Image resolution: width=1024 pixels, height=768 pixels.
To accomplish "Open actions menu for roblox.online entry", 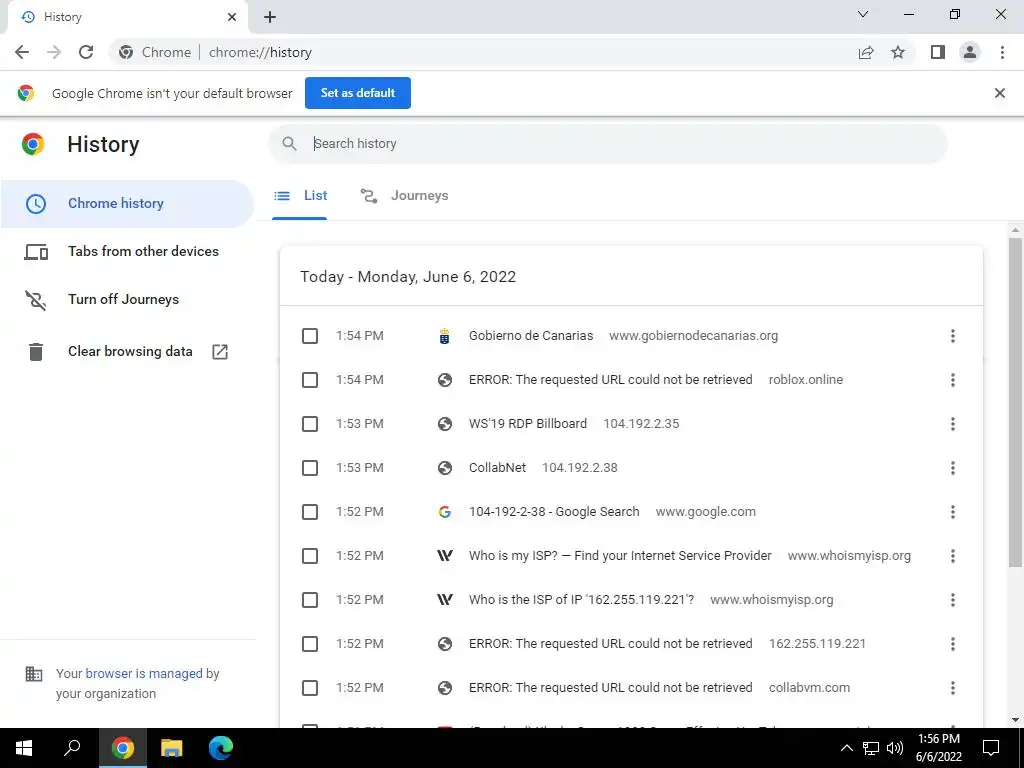I will (x=953, y=380).
